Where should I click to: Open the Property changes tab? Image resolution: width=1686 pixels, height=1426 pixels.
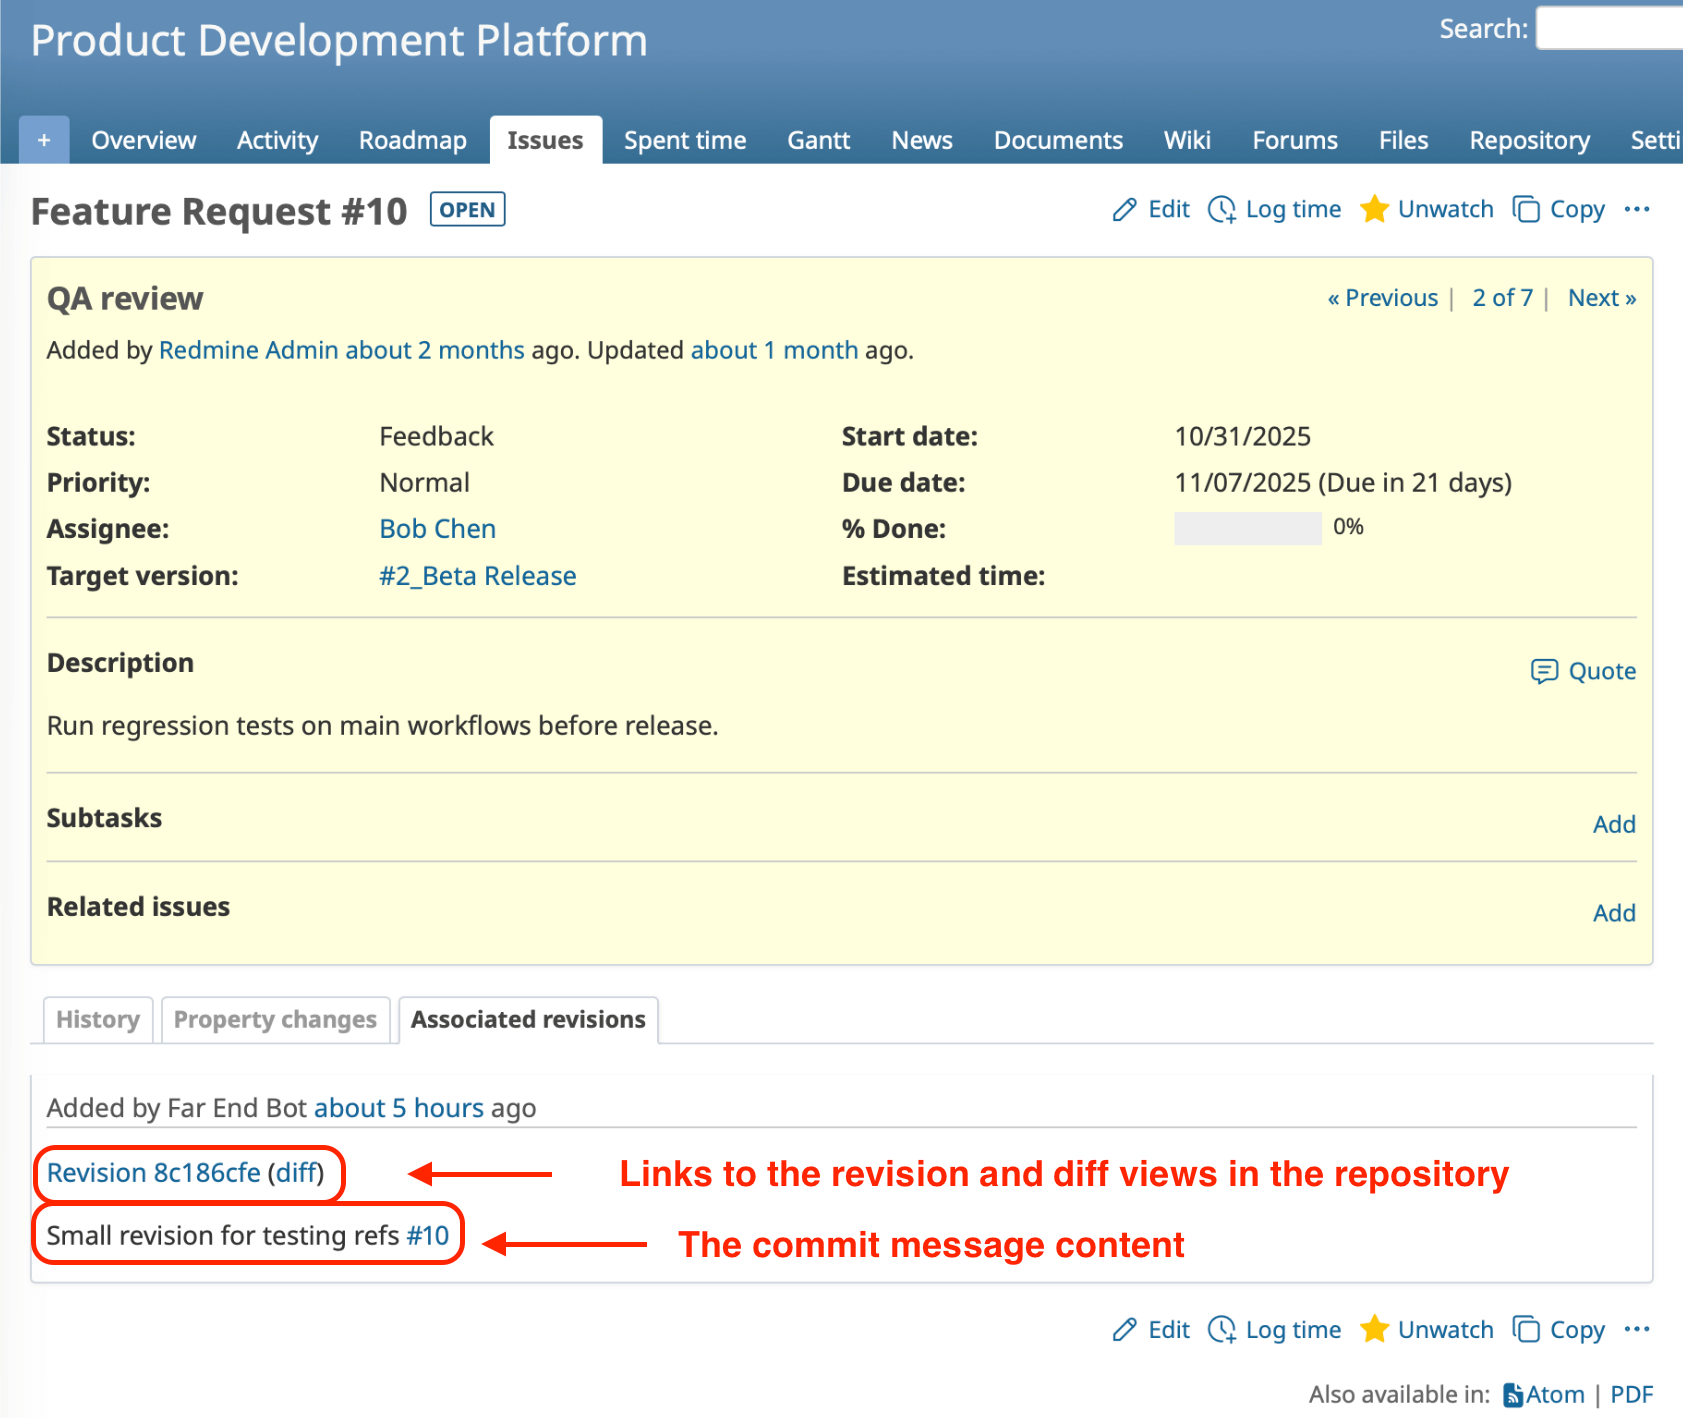(274, 1019)
